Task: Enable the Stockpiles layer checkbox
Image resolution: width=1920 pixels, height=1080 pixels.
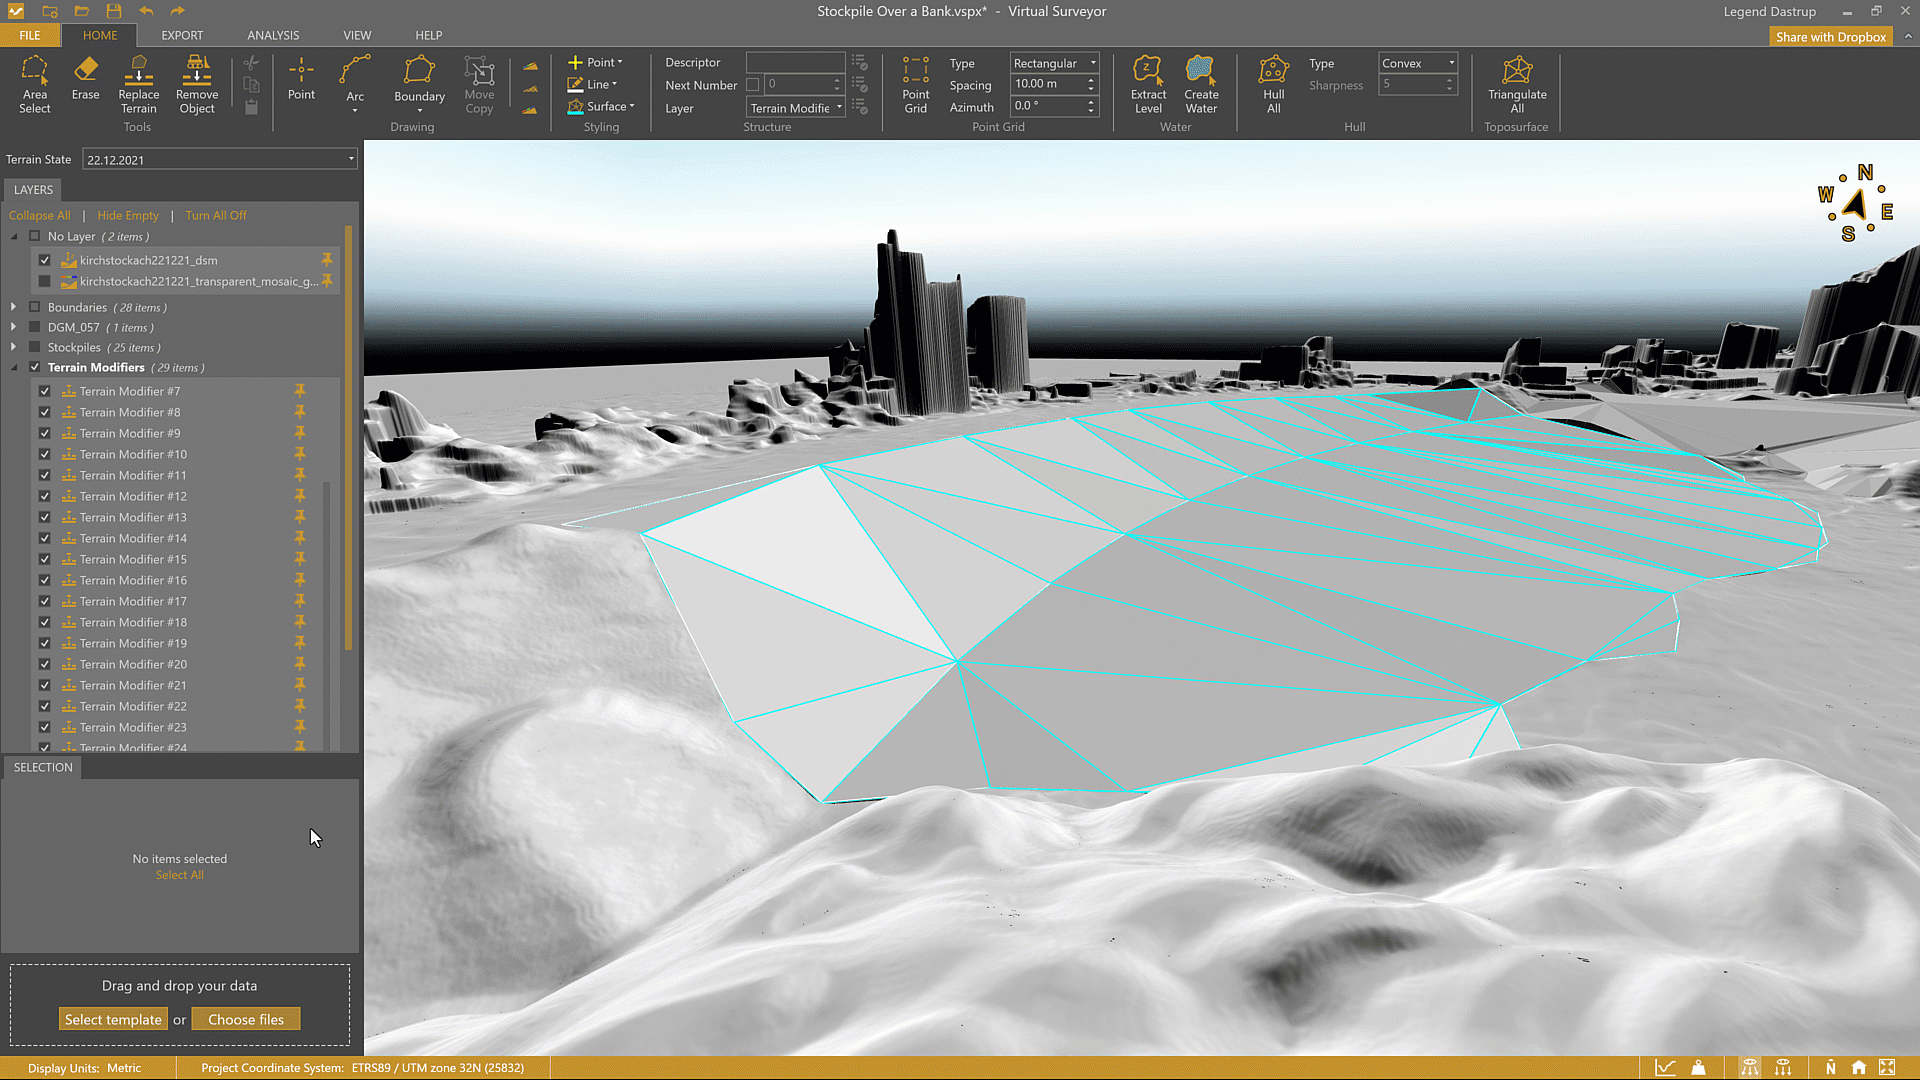Action: [35, 348]
